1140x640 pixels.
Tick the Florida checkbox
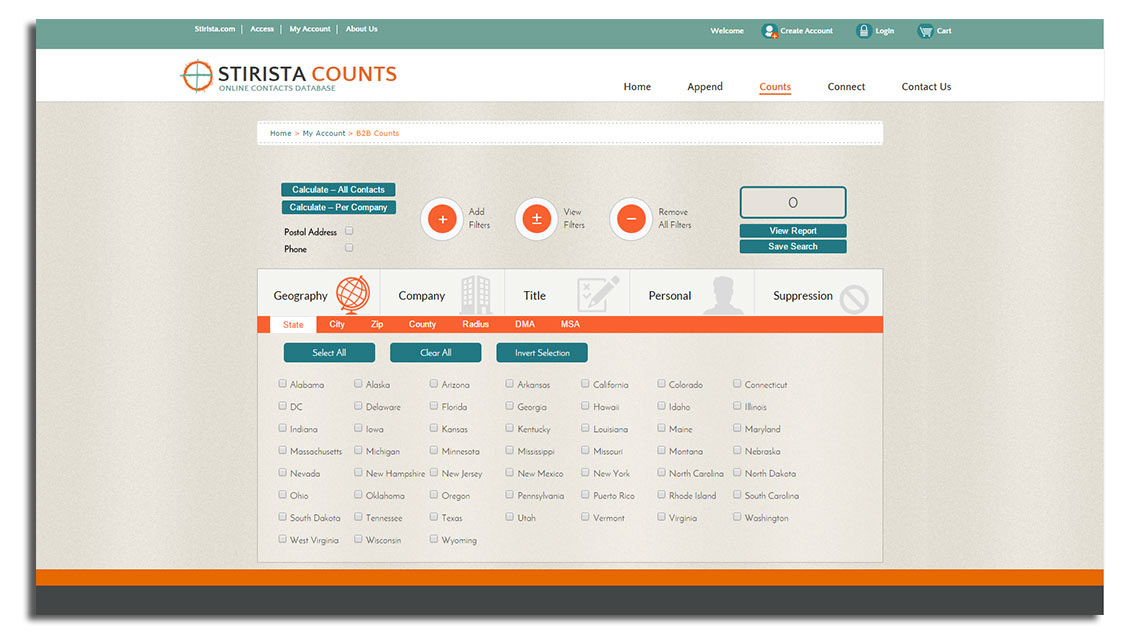[433, 406]
